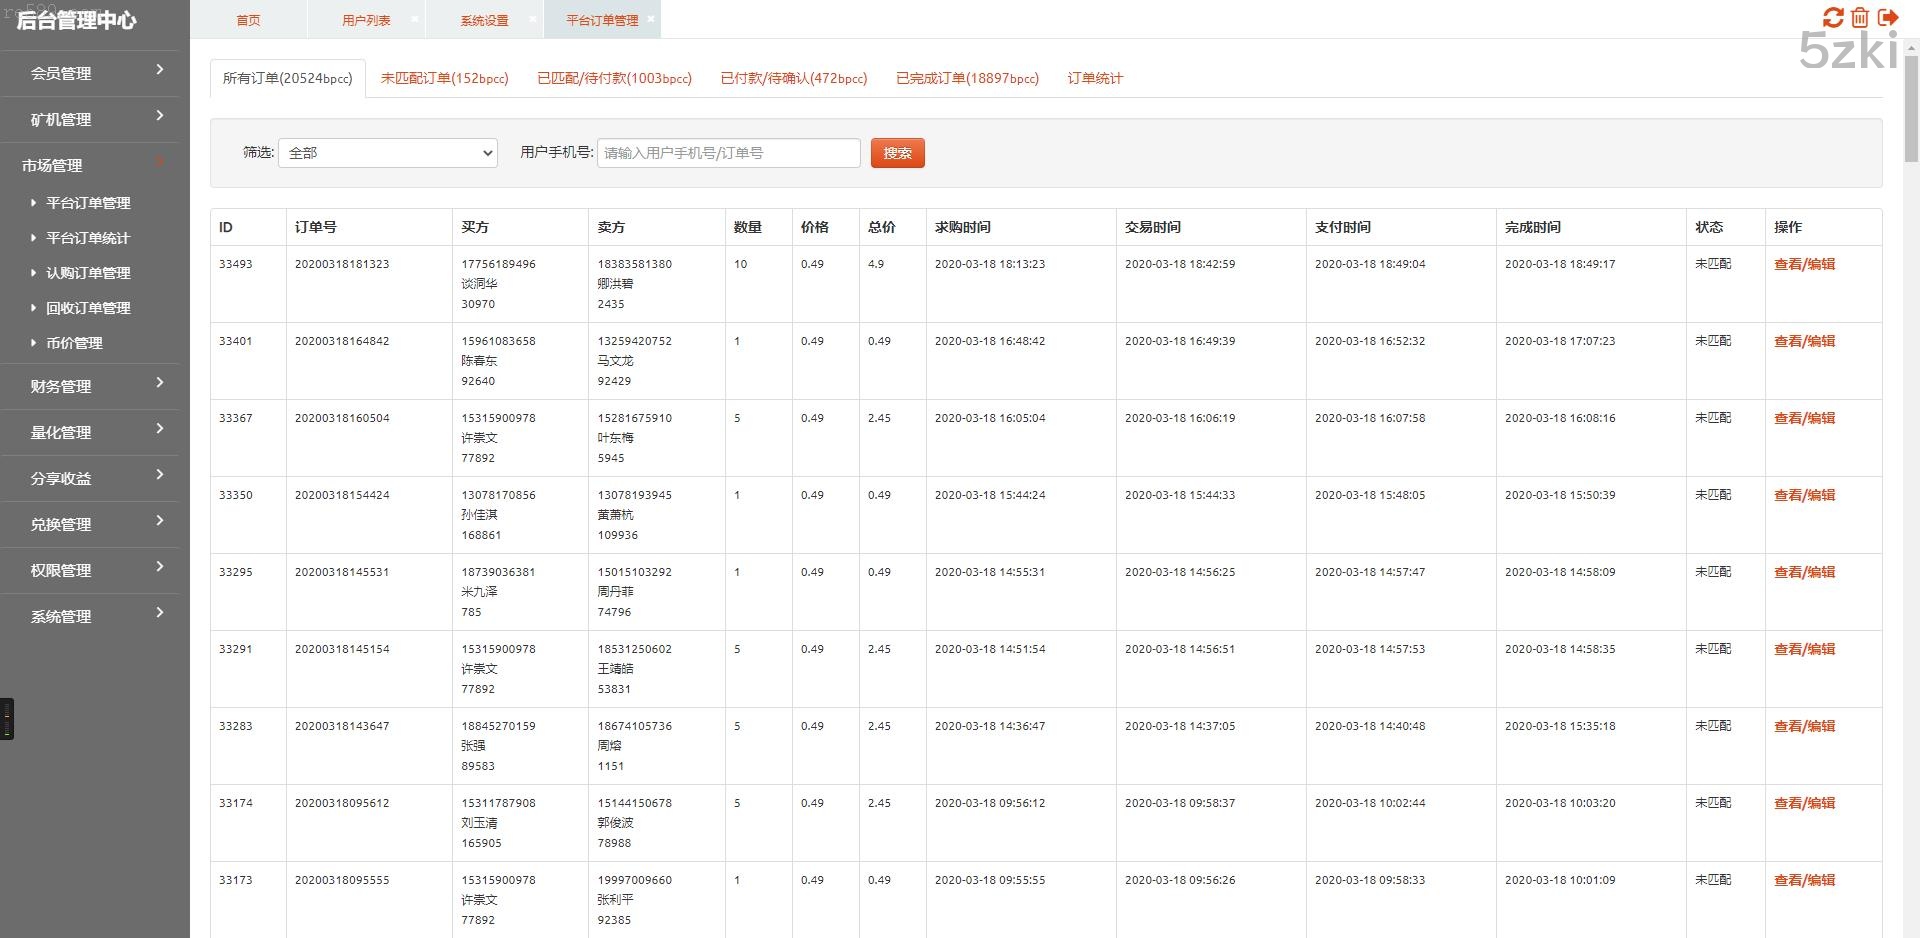Click 查看/编辑 for order ID 33493
This screenshot has height=938, width=1920.
pyautogui.click(x=1804, y=264)
